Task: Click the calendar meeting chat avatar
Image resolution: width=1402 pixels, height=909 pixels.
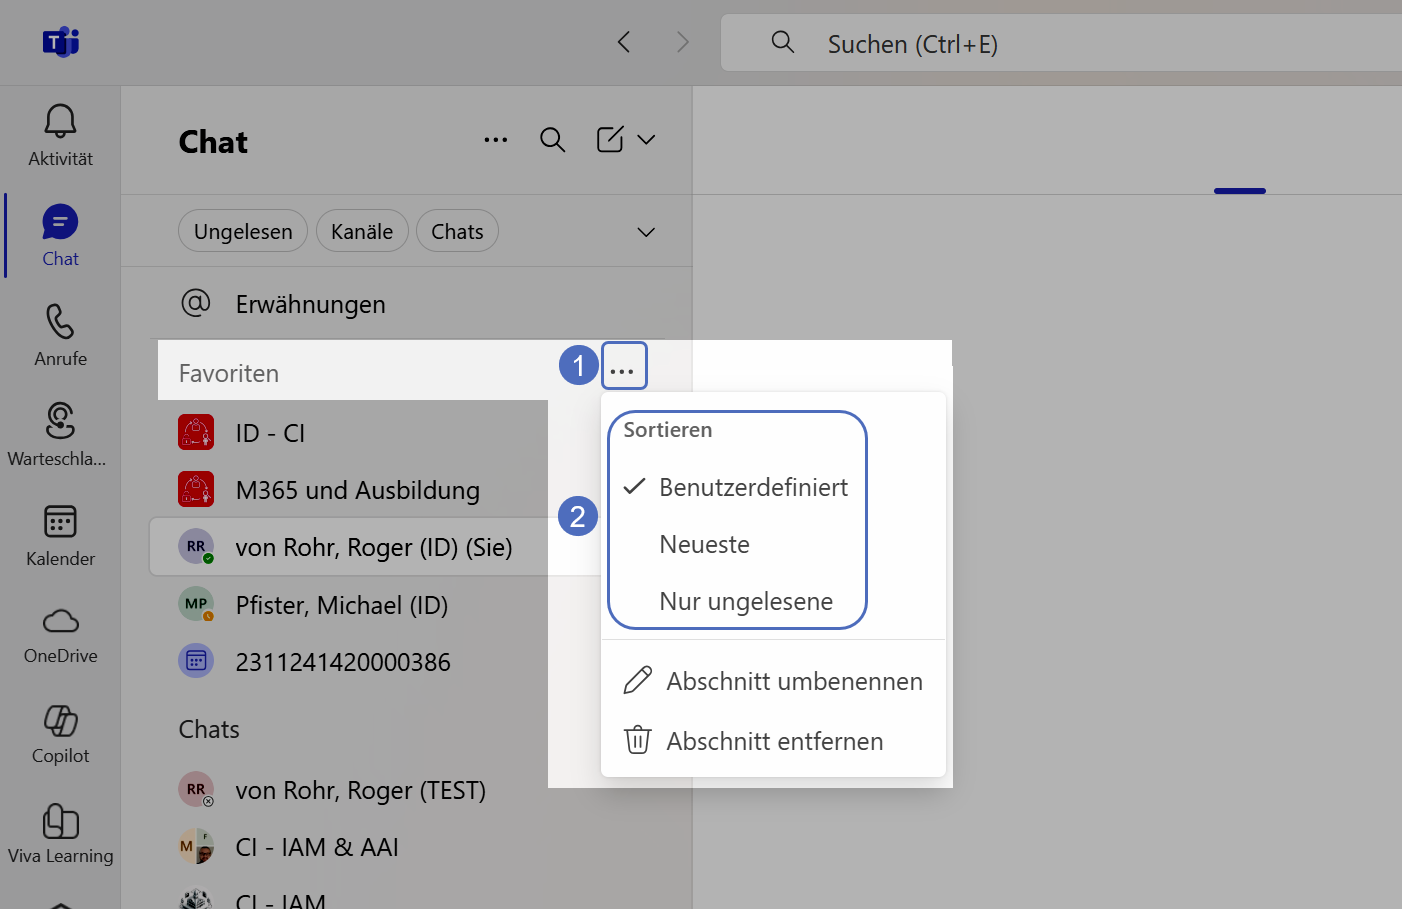Action: (x=196, y=661)
